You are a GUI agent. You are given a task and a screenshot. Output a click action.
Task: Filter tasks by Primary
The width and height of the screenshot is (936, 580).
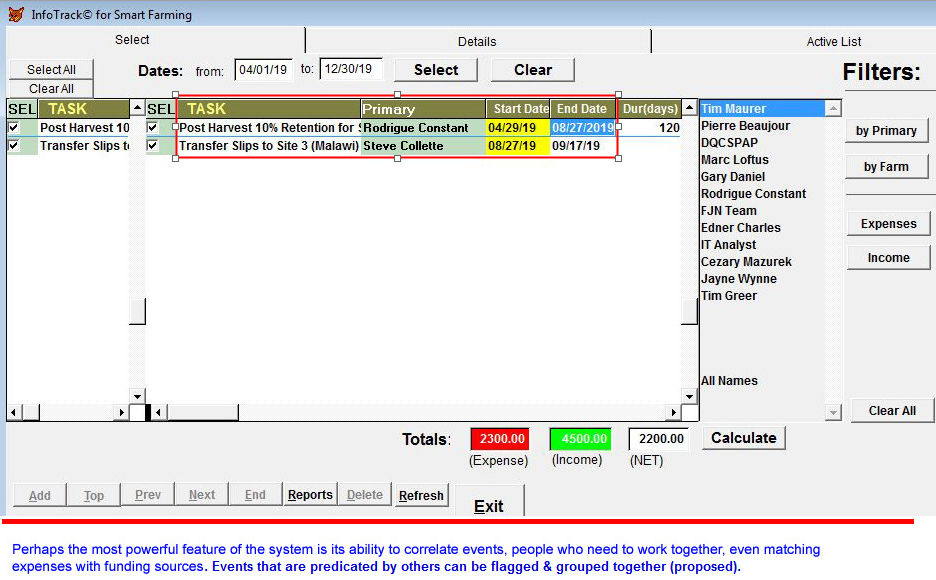tap(886, 131)
